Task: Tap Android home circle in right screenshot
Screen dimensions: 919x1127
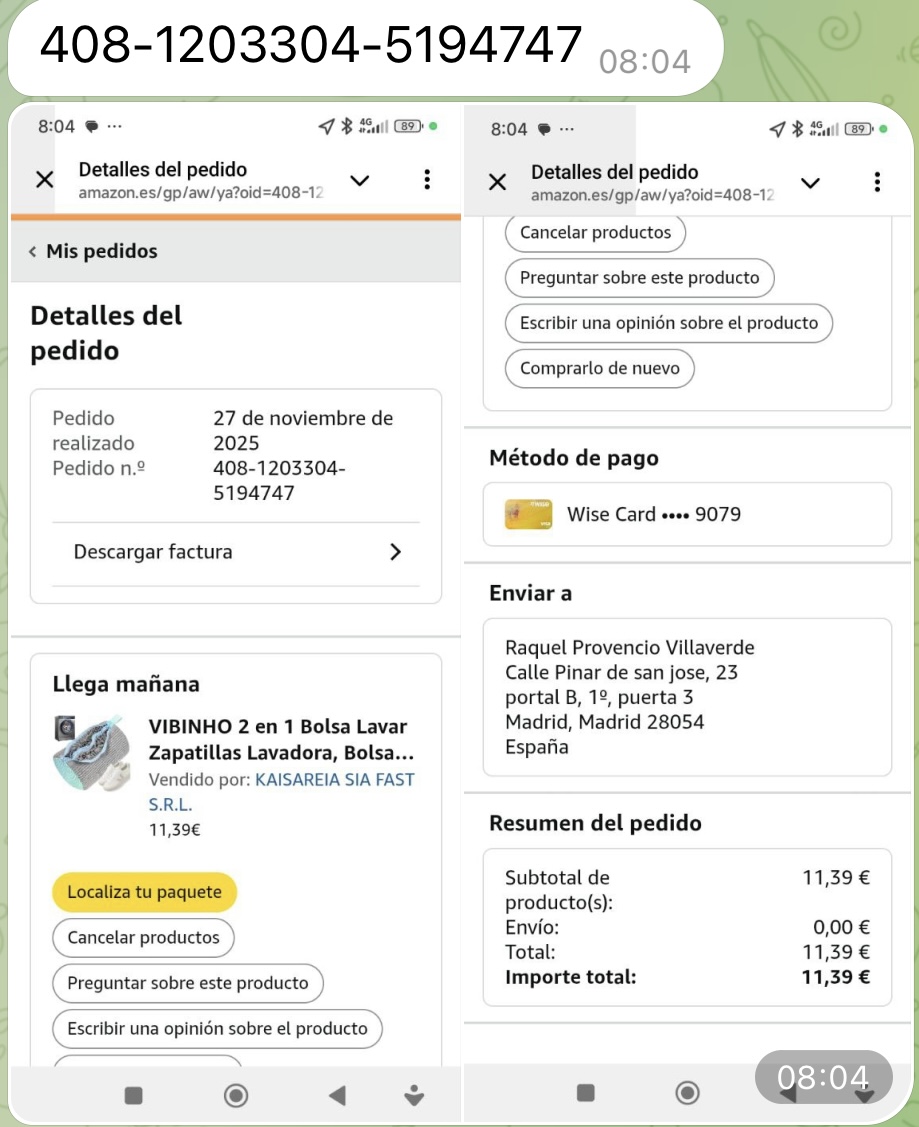Action: 688,1093
